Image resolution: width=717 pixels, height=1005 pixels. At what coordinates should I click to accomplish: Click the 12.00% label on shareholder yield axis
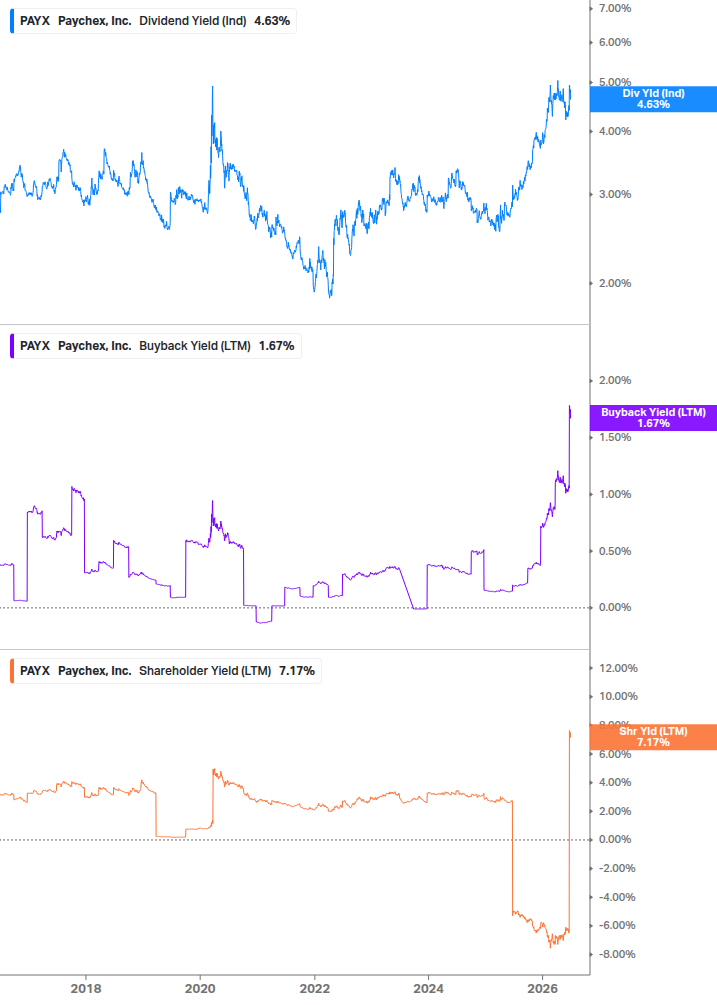[x=618, y=669]
